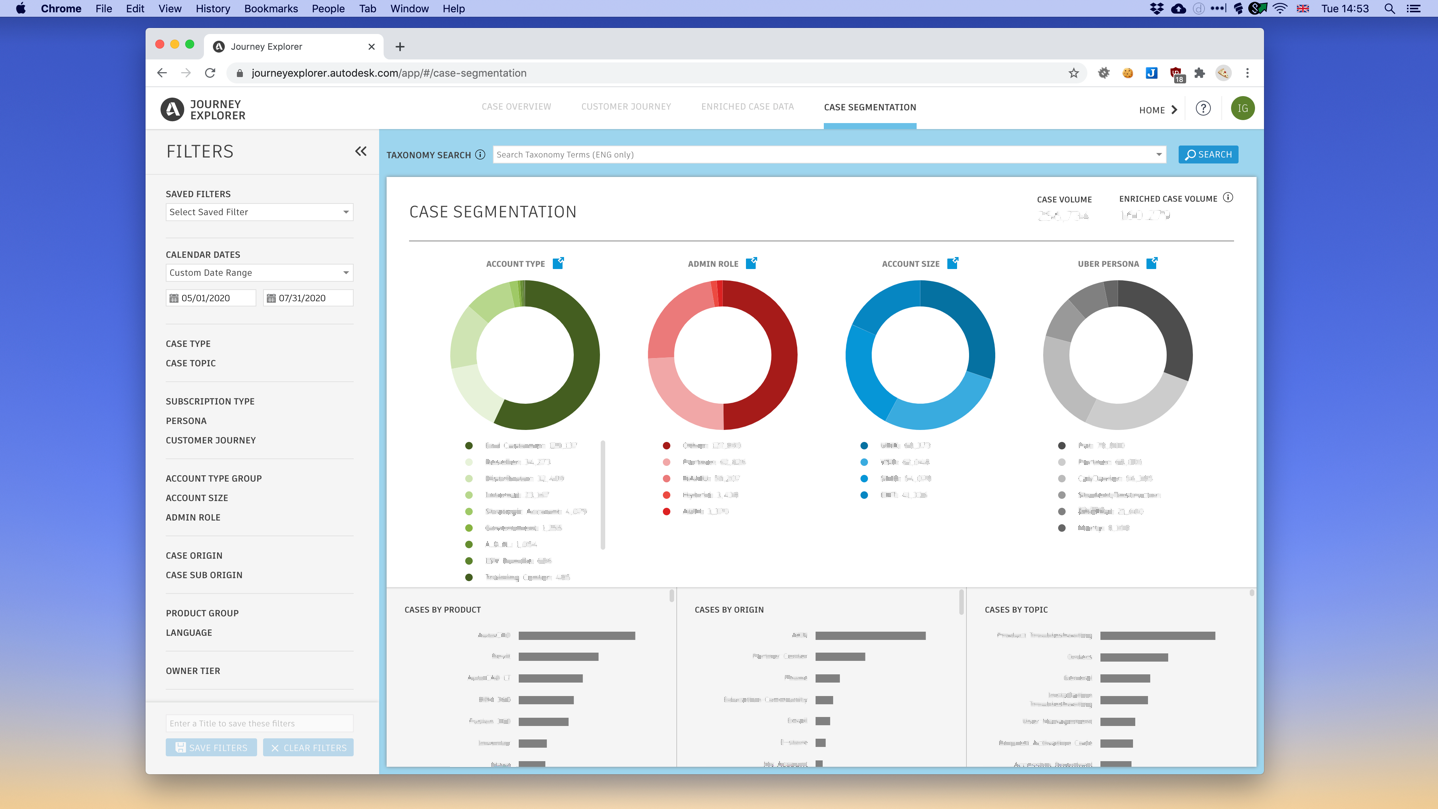Open macOS Spotlight search icon
The image size is (1438, 809).
pos(1389,8)
